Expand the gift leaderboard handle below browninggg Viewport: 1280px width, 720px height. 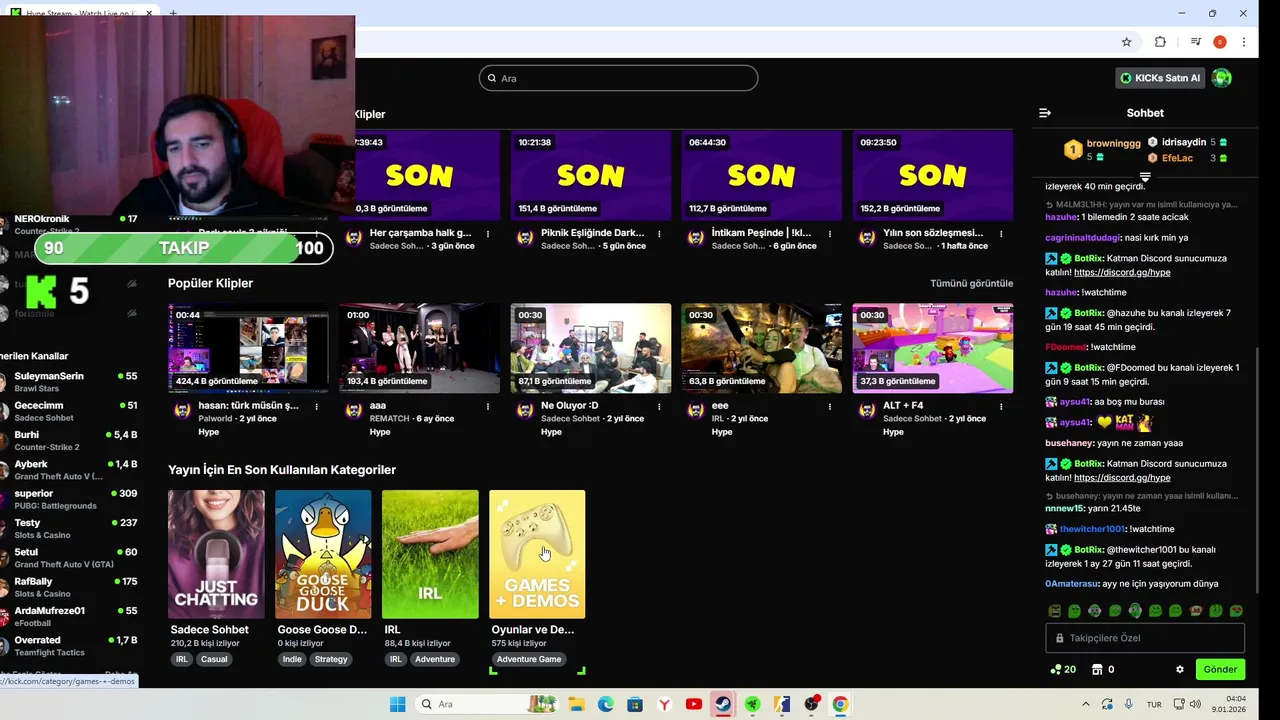pyautogui.click(x=1145, y=177)
